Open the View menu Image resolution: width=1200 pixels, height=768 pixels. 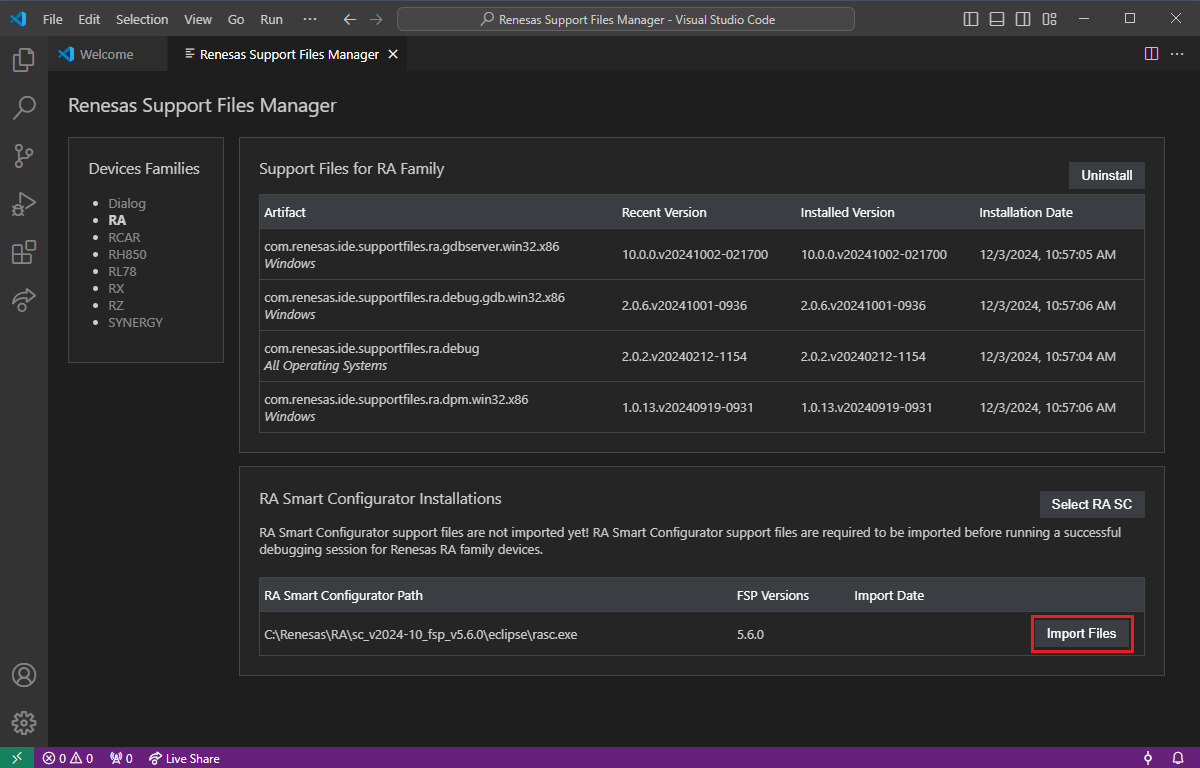point(198,19)
